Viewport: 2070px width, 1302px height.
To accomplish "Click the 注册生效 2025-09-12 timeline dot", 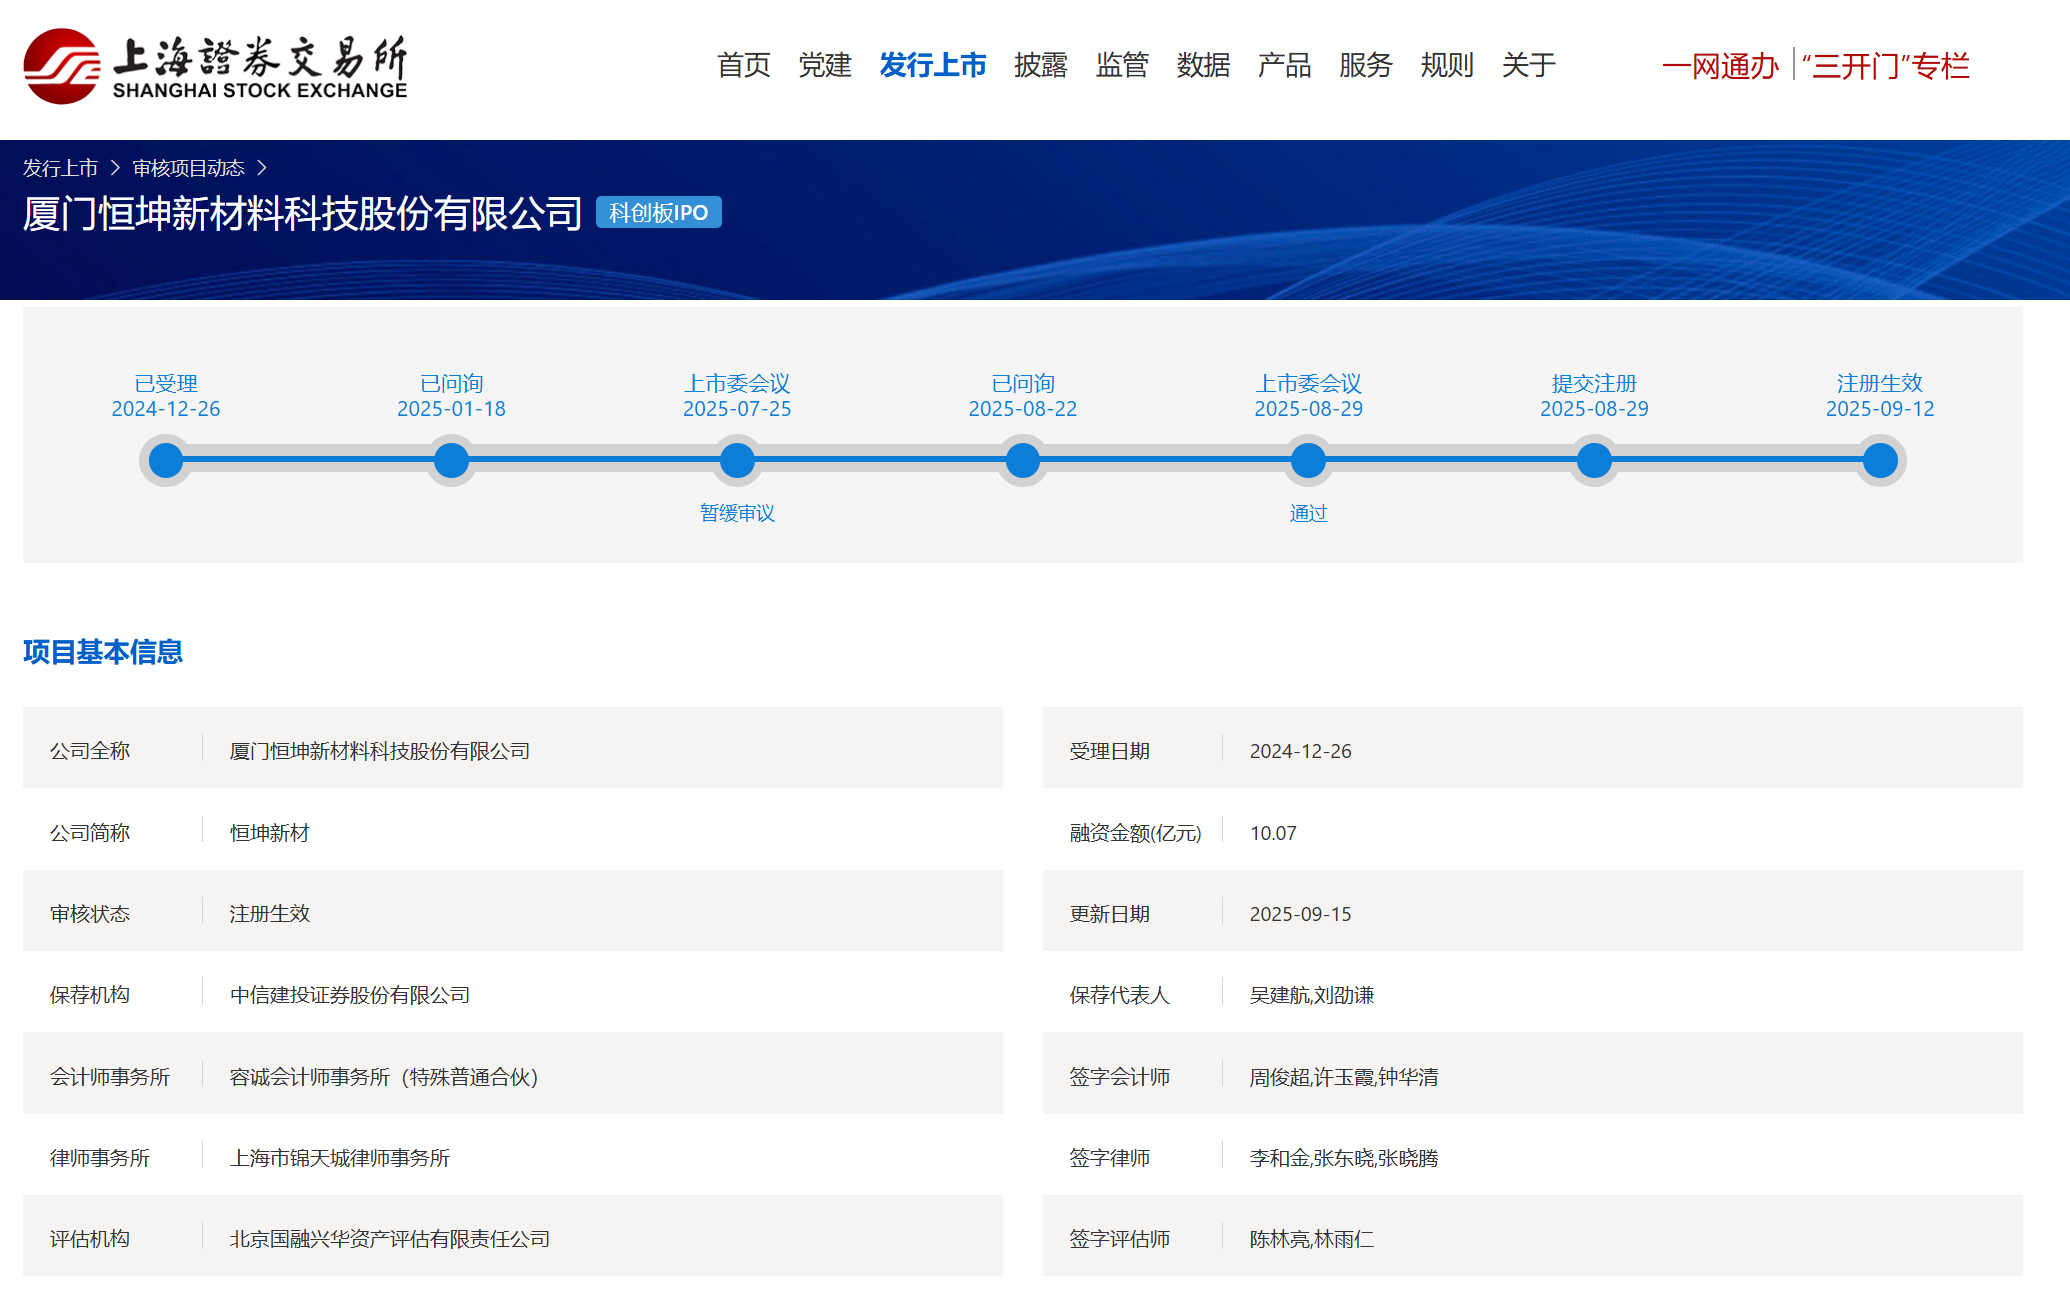I will coord(1880,461).
